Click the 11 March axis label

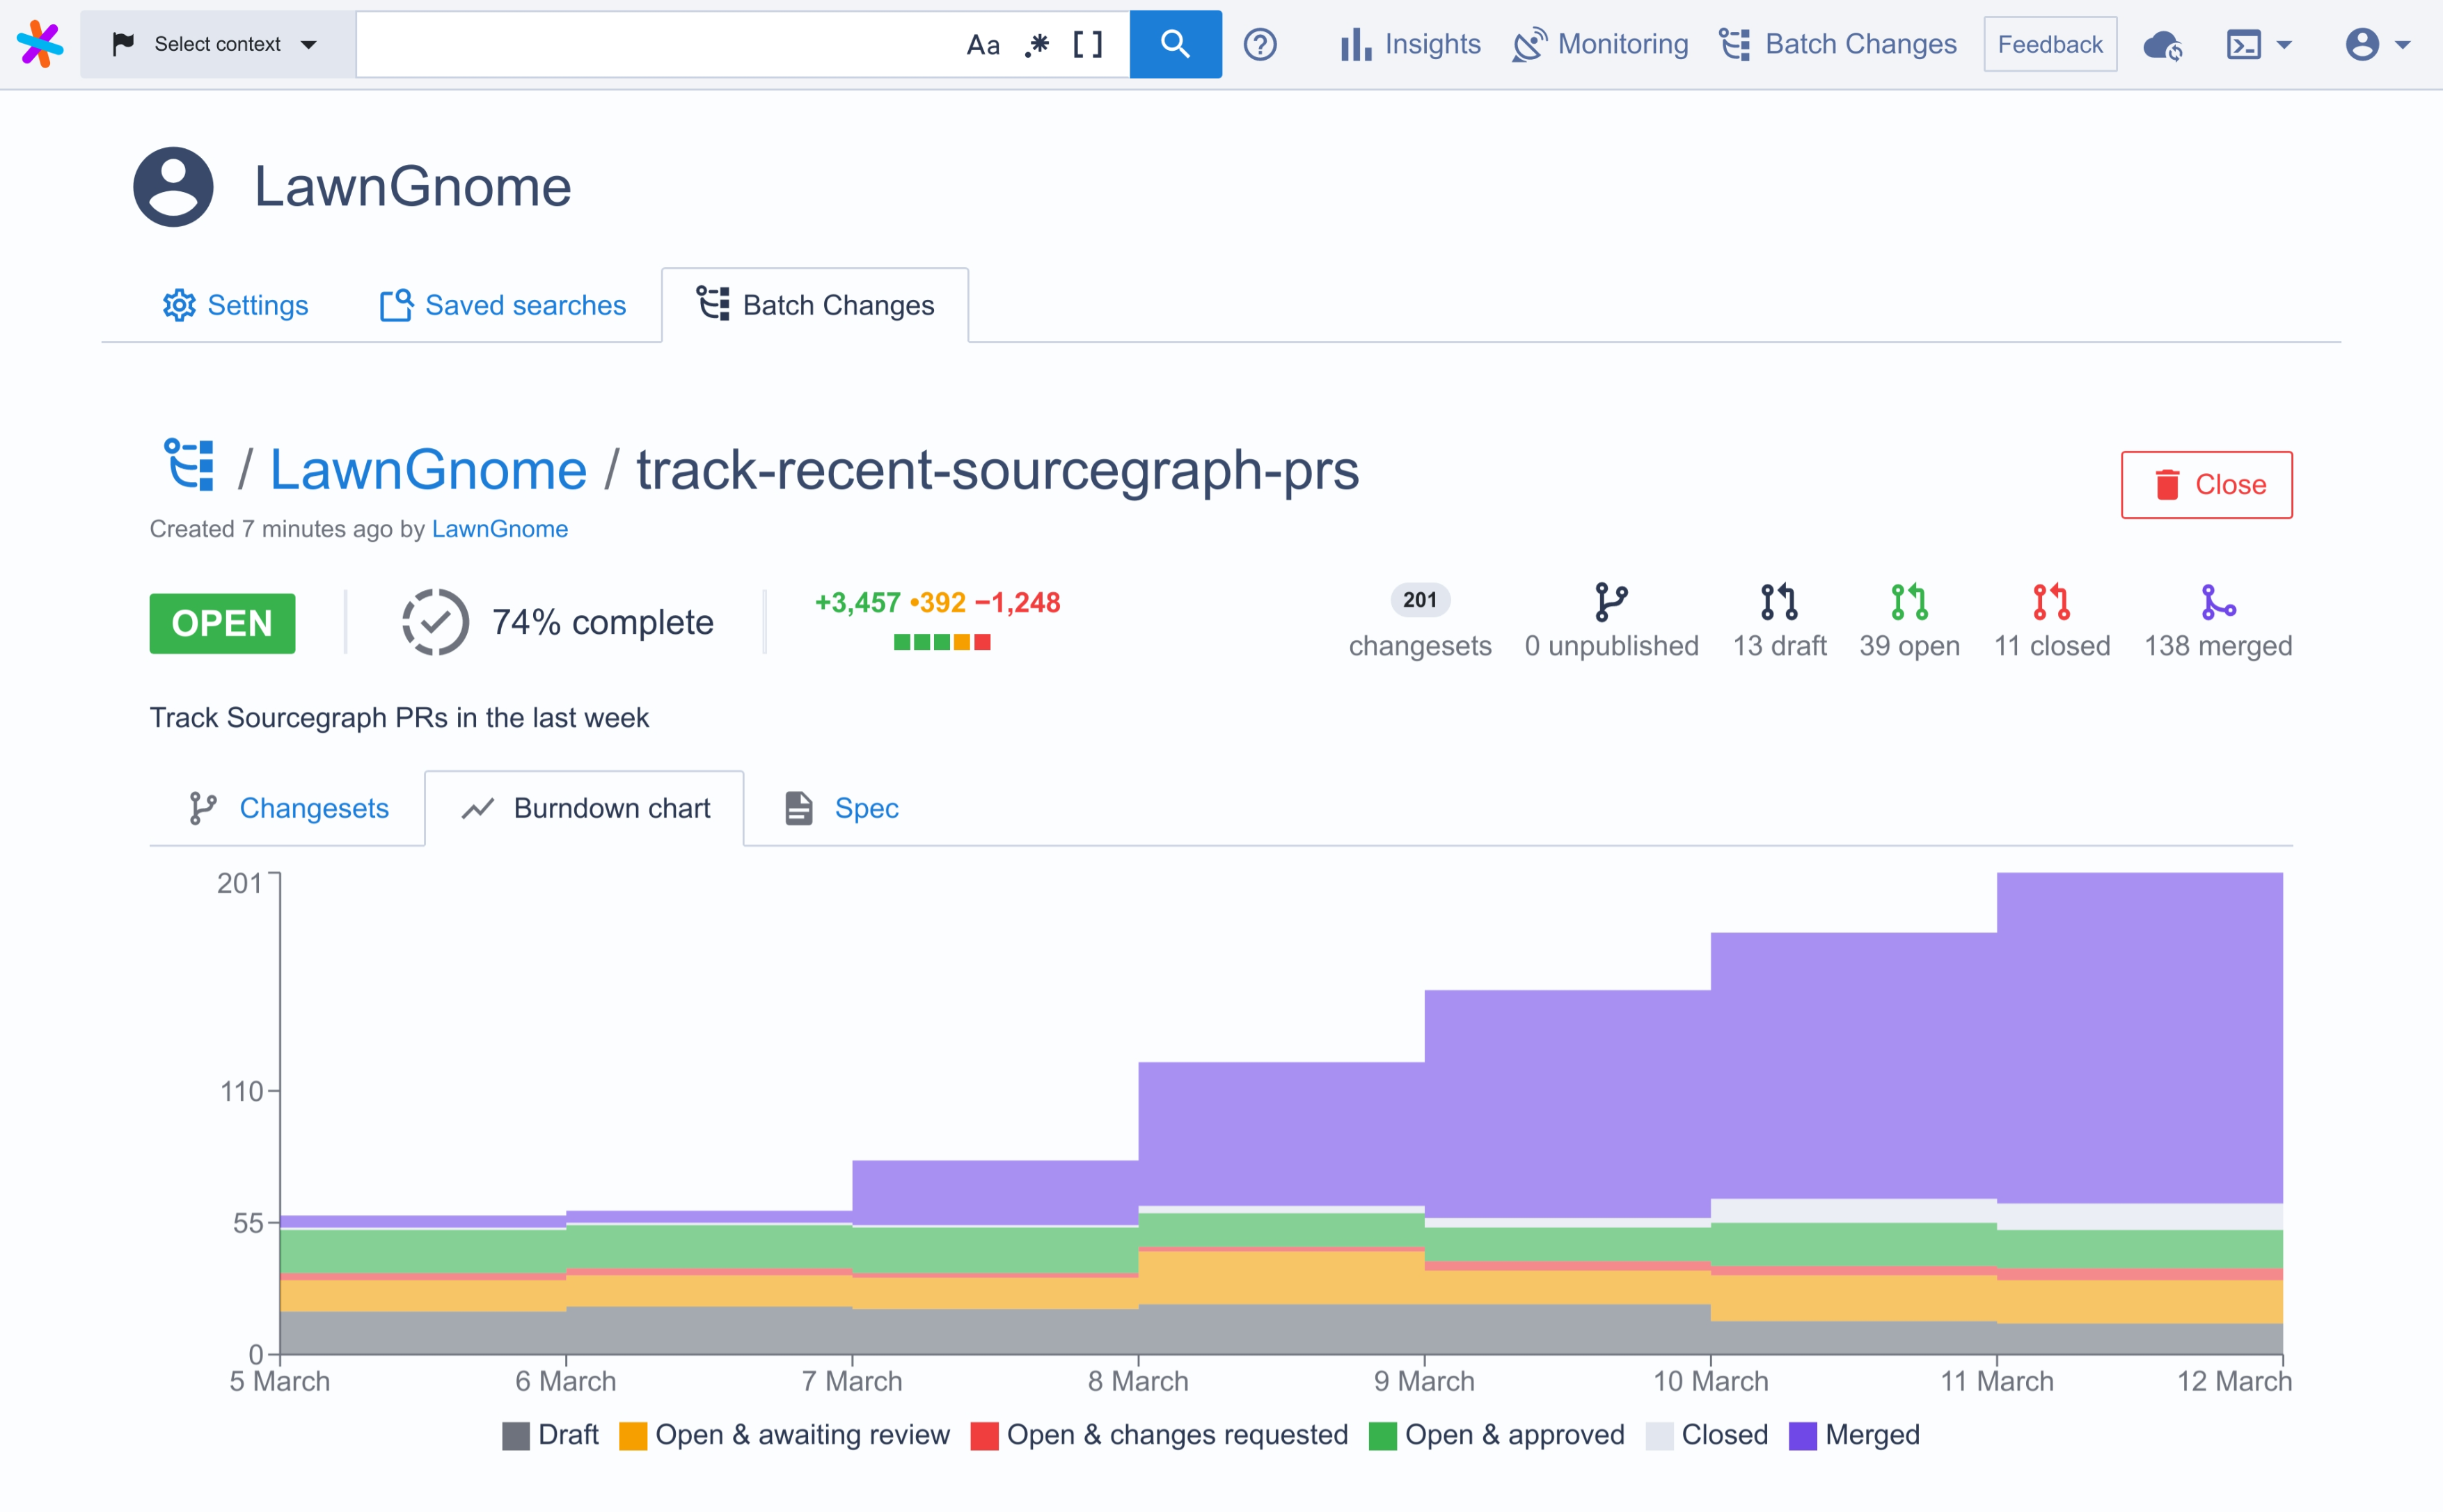1997,1381
